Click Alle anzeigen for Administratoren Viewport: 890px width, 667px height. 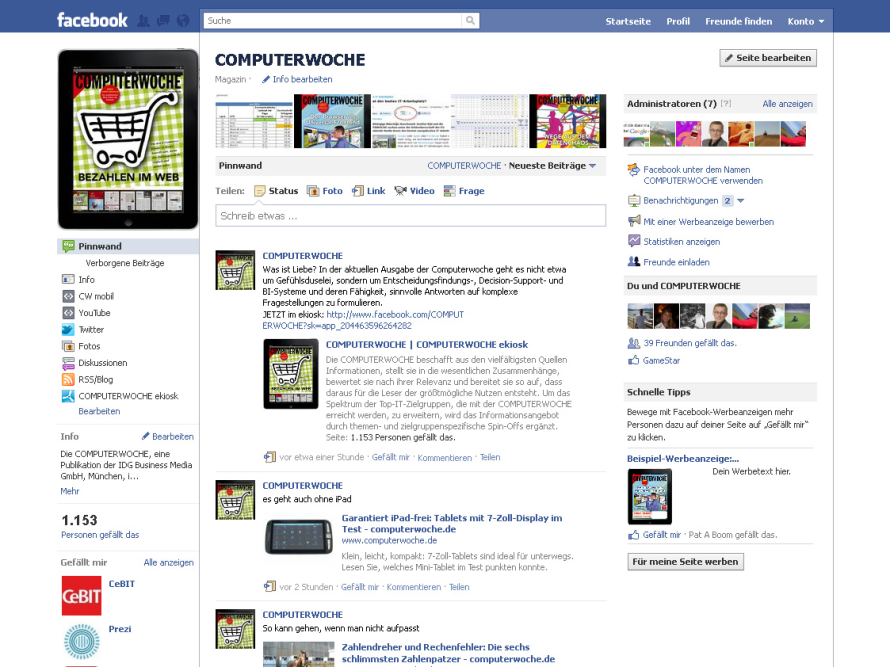pyautogui.click(x=787, y=104)
